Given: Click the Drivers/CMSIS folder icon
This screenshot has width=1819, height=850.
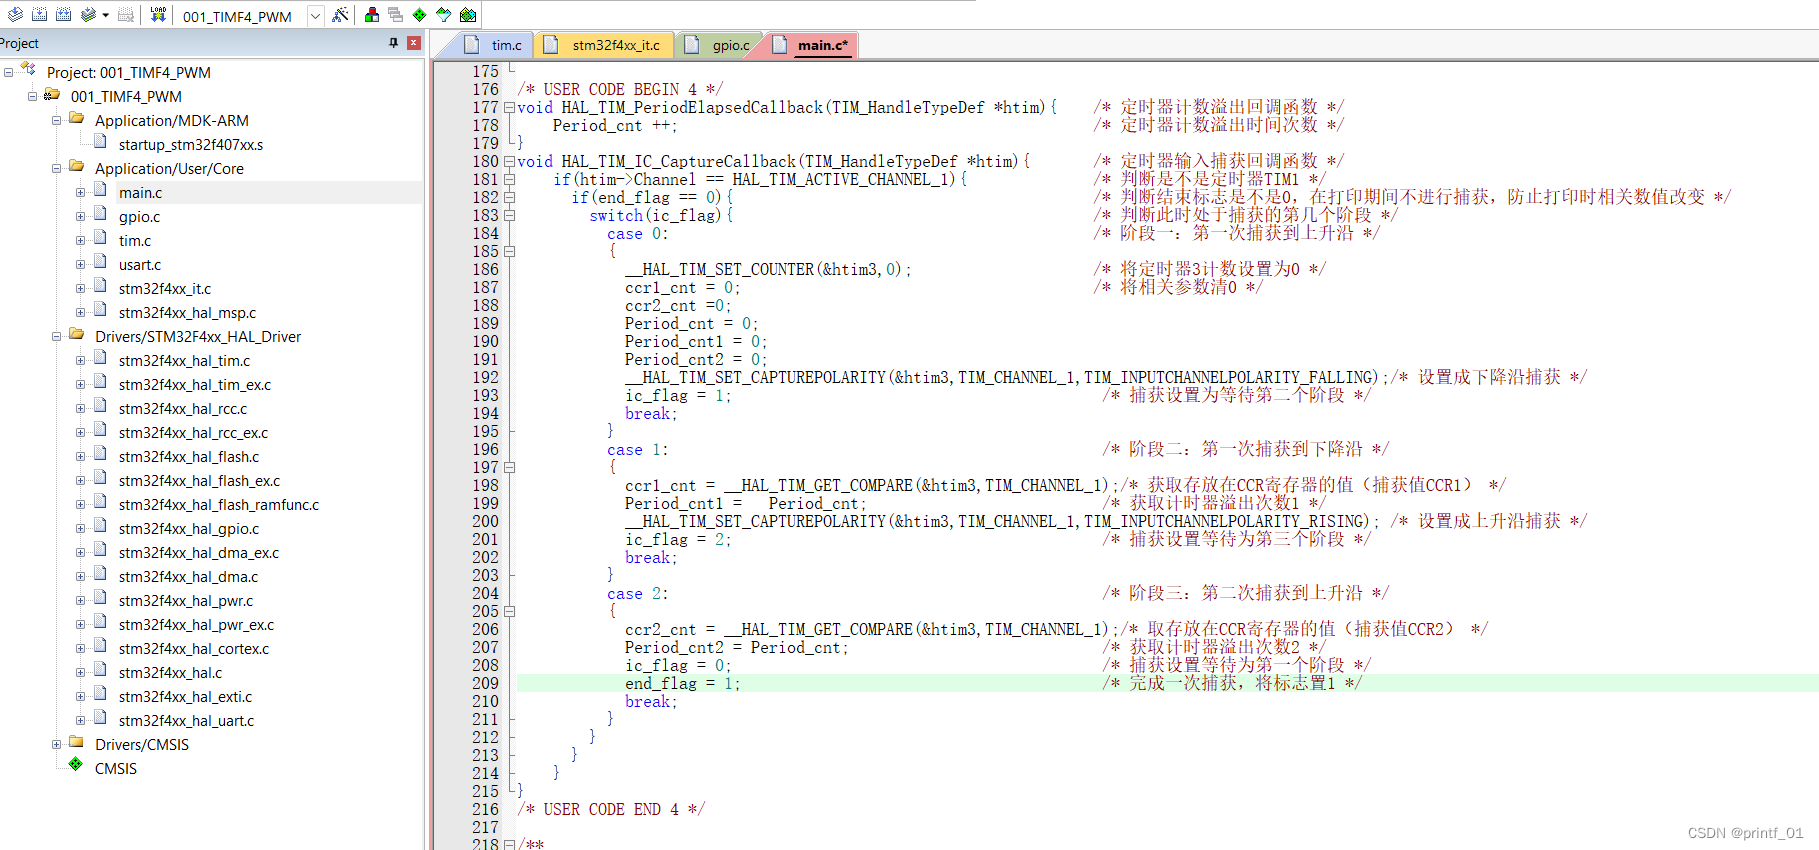Looking at the screenshot, I should click(76, 742).
